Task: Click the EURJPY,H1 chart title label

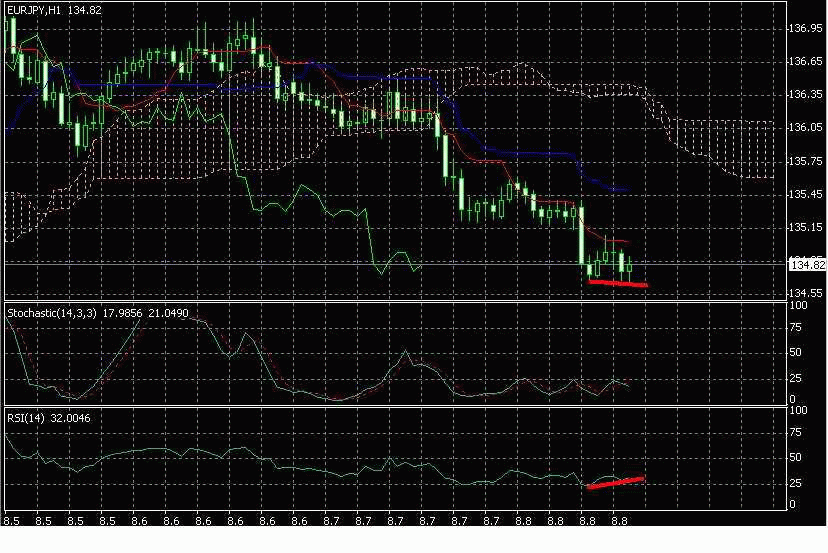Action: 54,10
